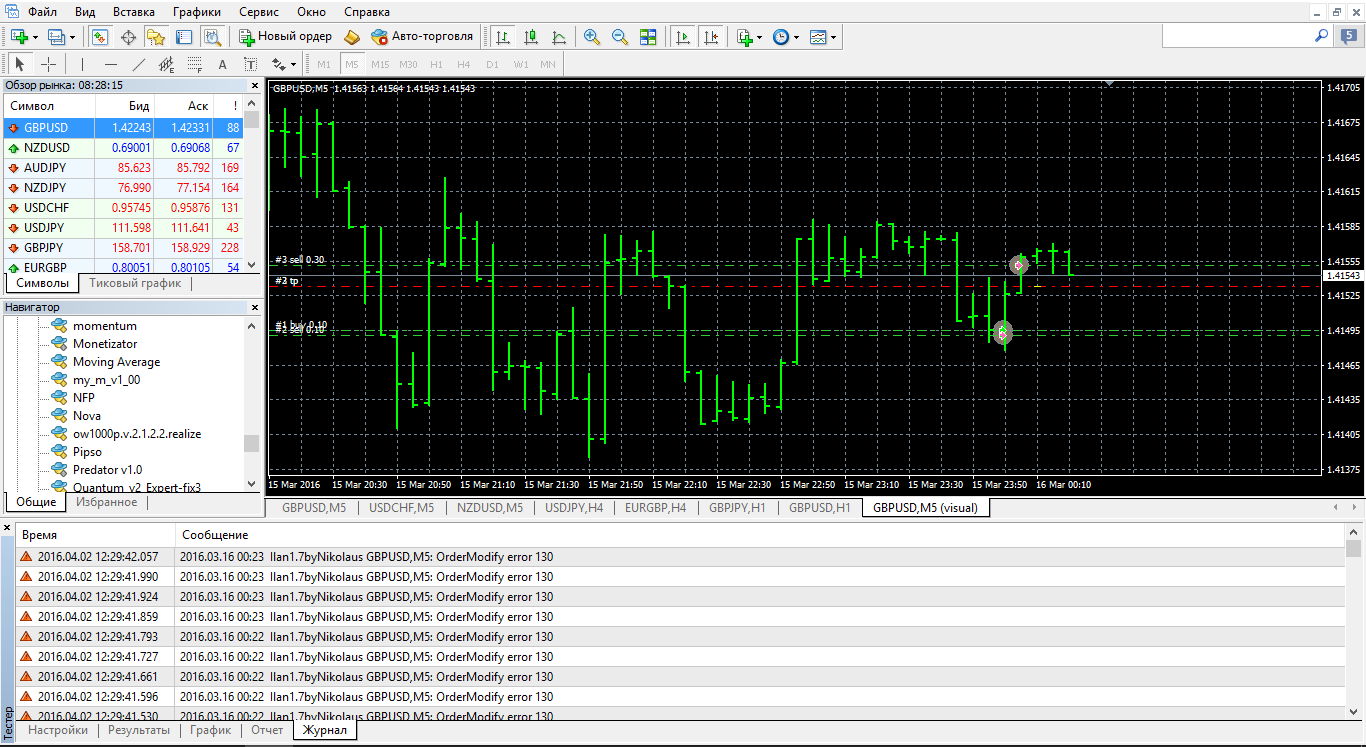Toggle the Strategy Tester icon

coord(212,37)
